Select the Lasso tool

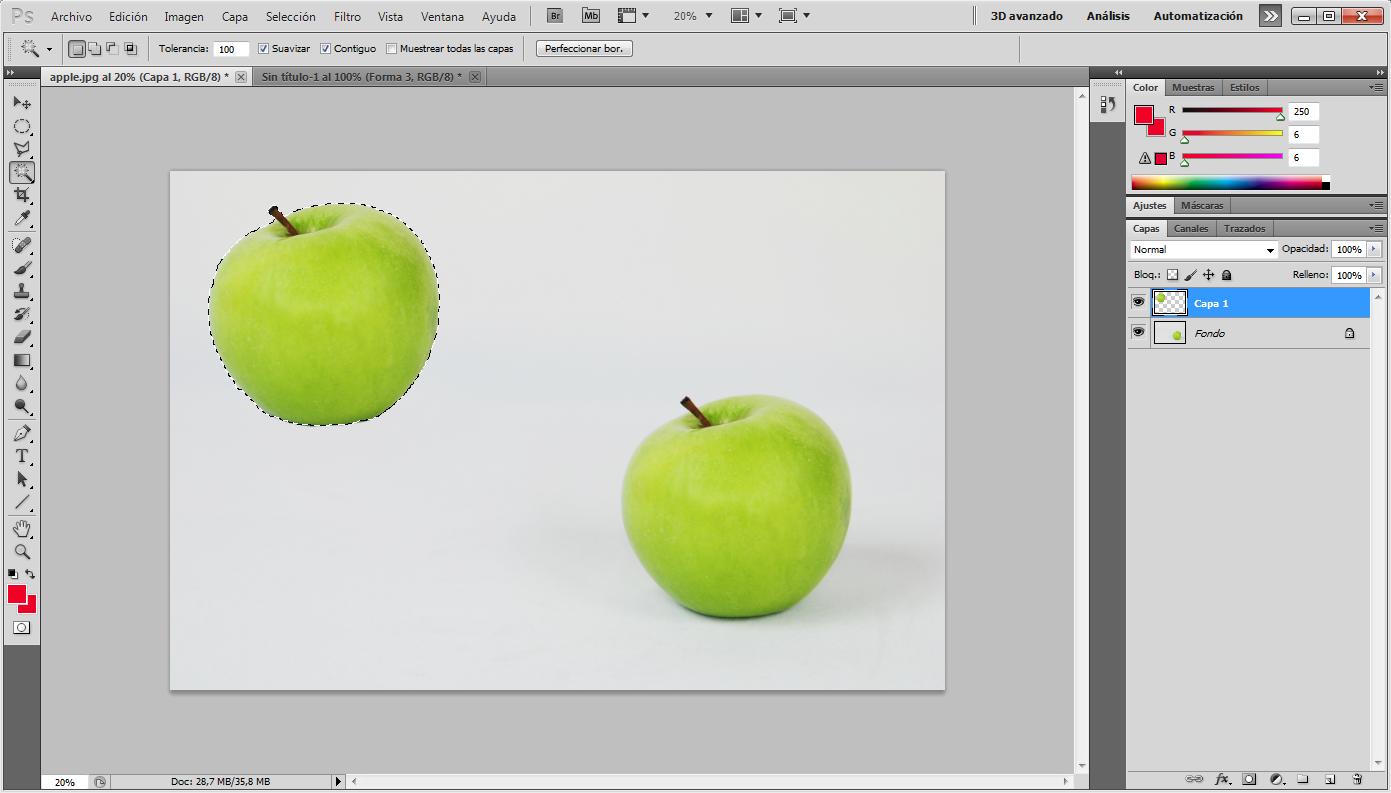[x=22, y=148]
